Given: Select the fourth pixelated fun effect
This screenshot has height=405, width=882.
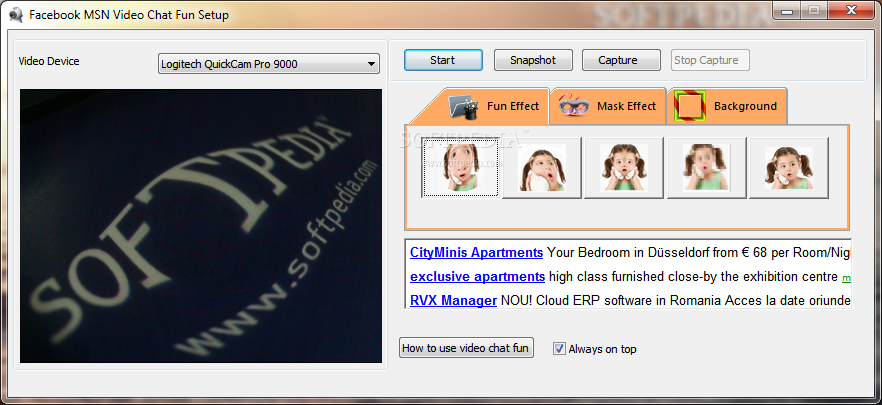Looking at the screenshot, I should coord(706,167).
